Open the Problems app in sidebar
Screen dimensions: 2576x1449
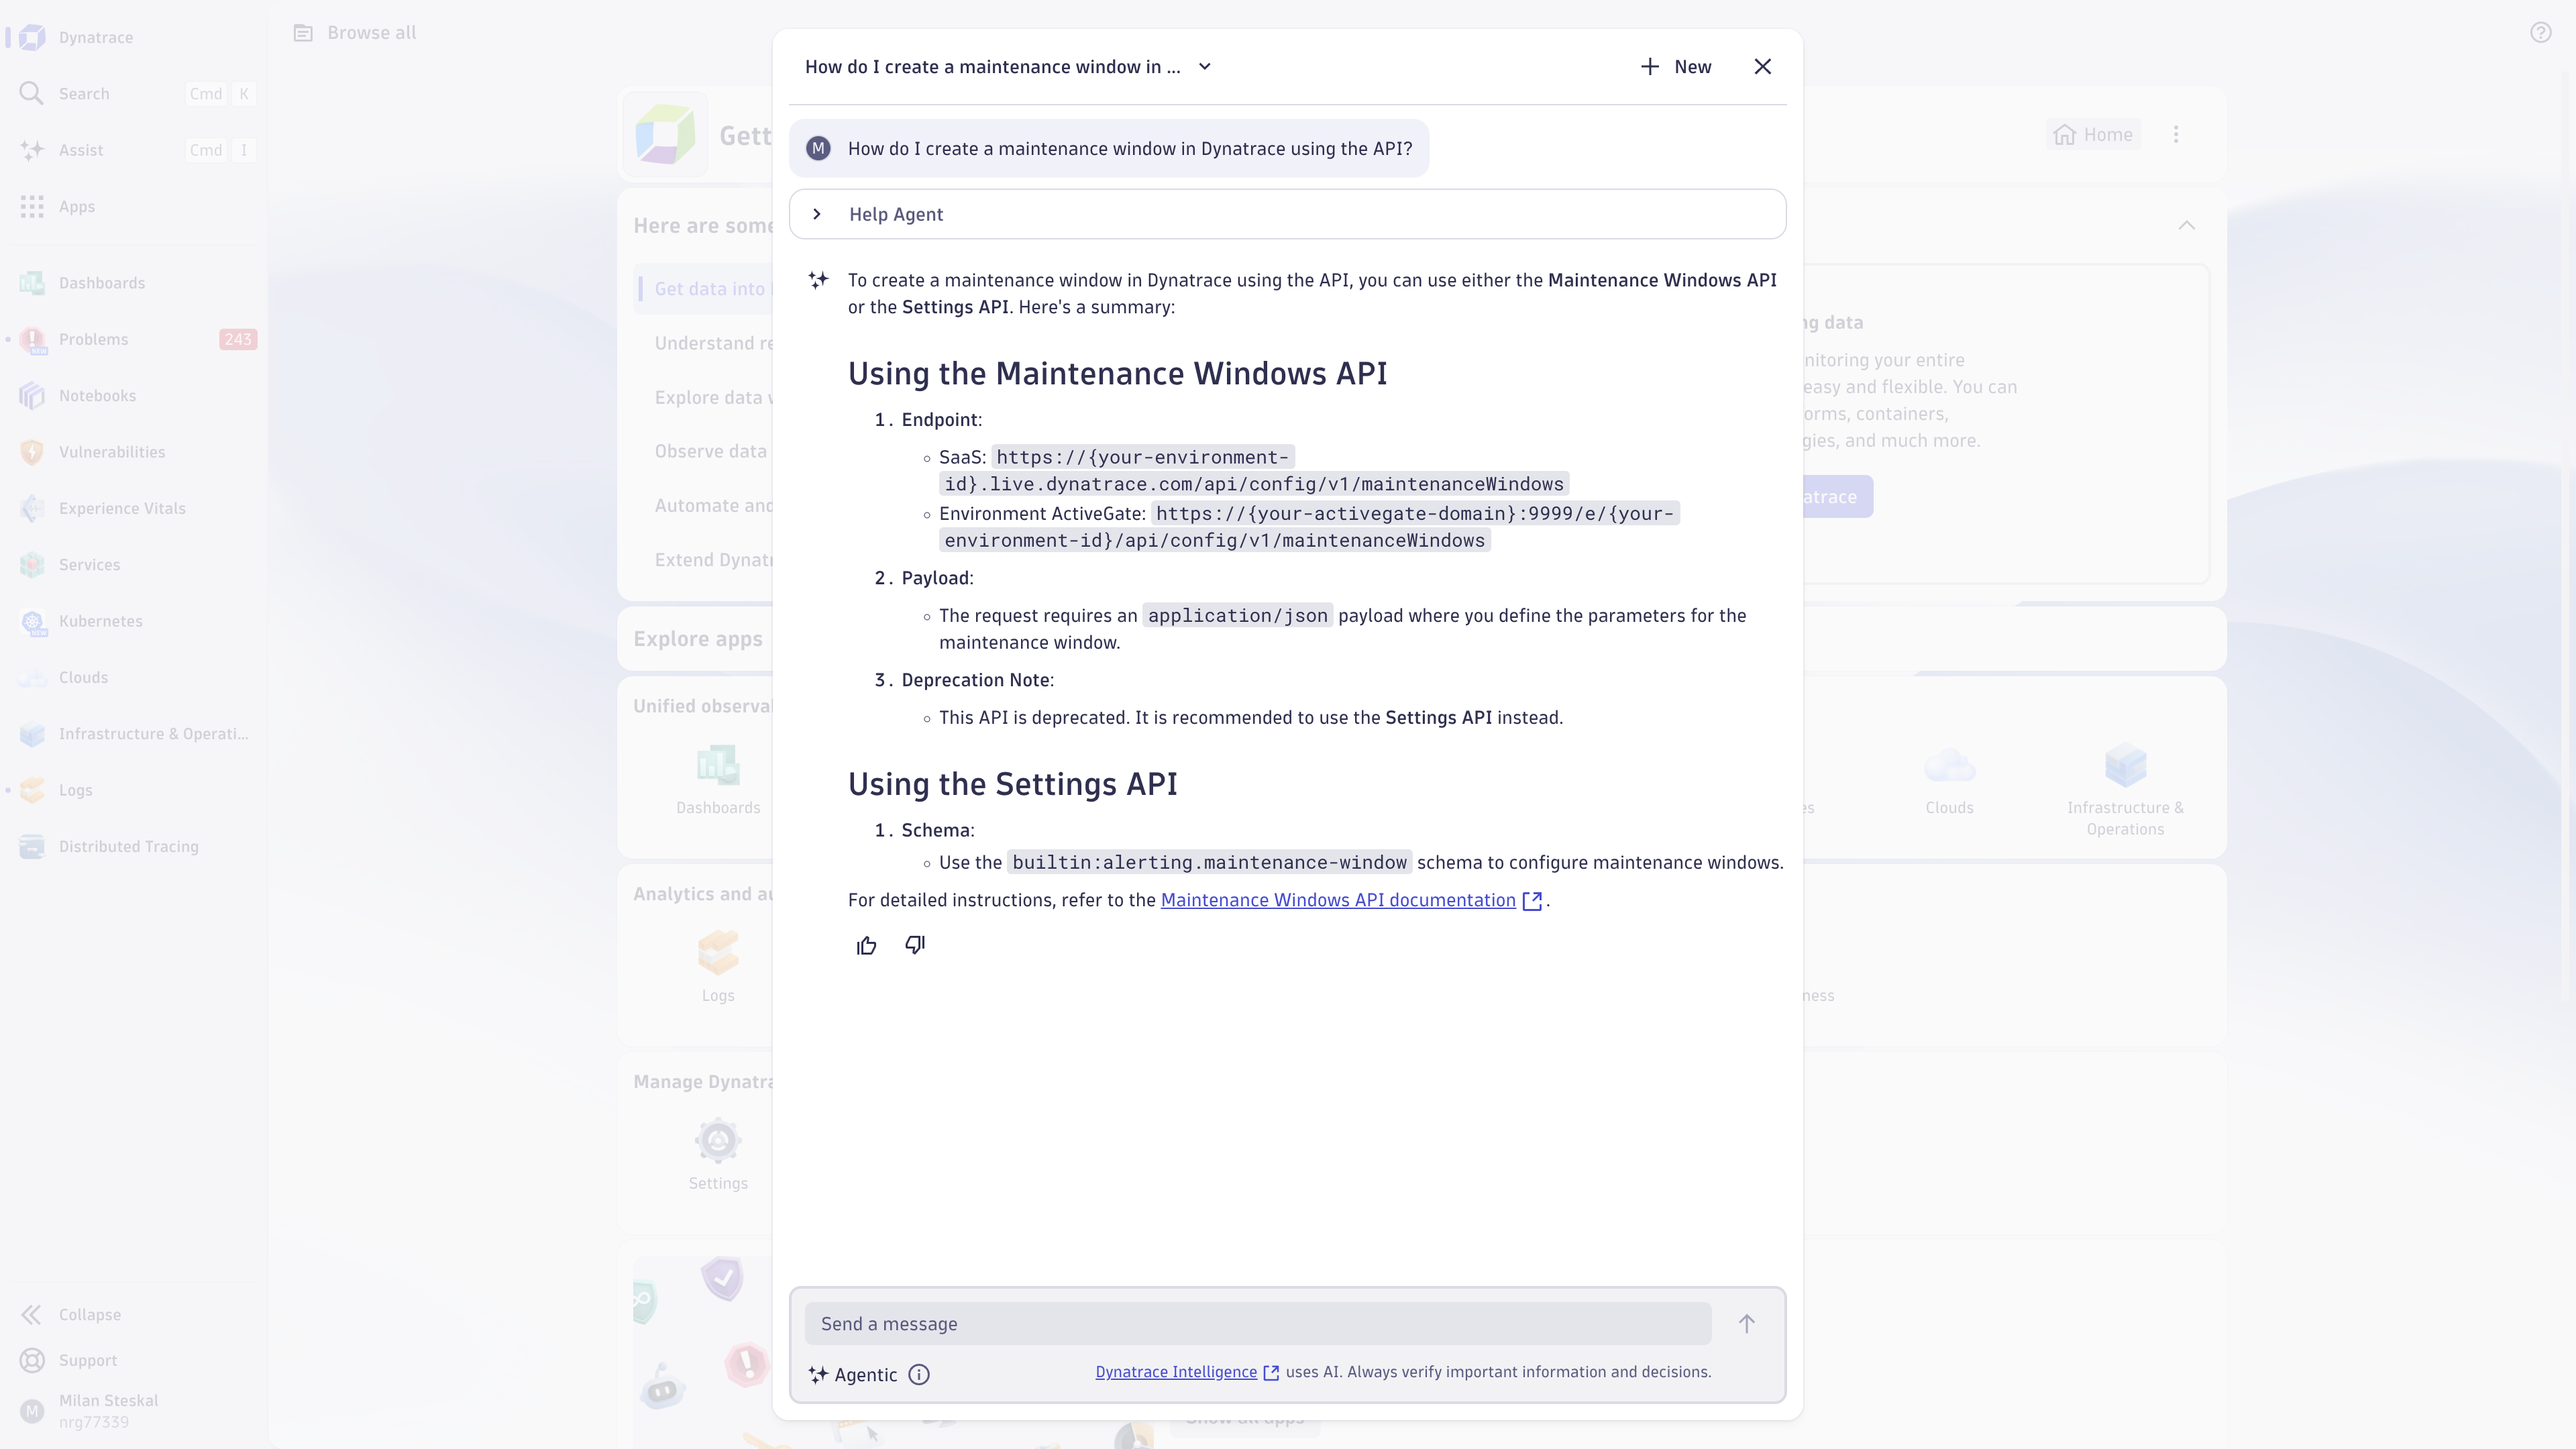click(x=93, y=340)
